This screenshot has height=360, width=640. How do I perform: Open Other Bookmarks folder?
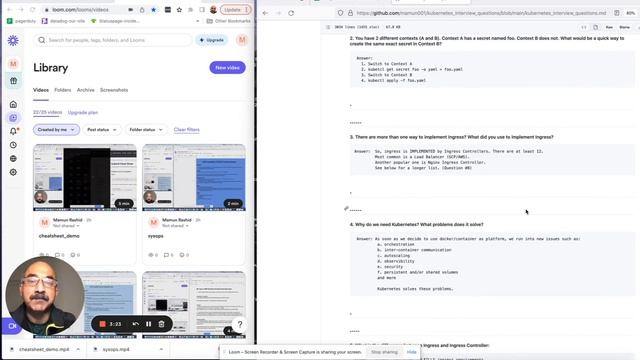[229, 21]
